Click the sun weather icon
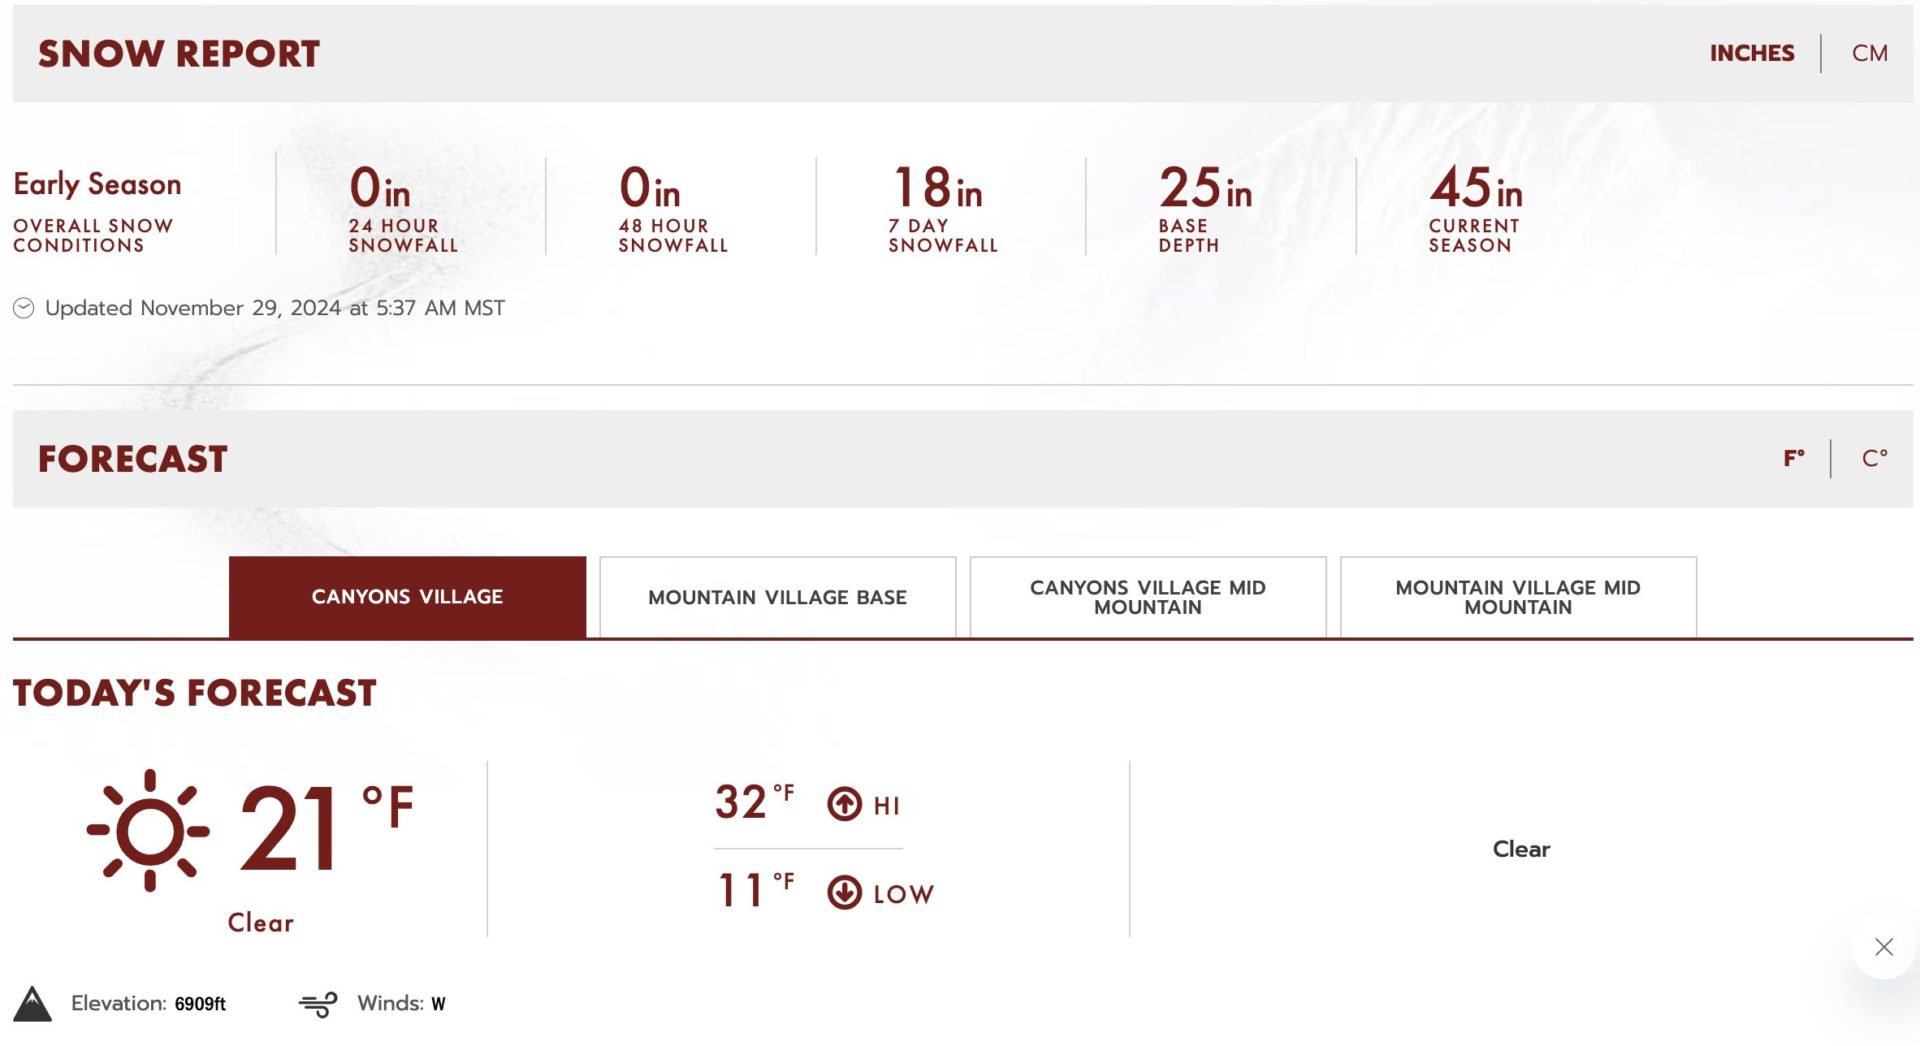Screen dimensions: 1920x1046 [x=149, y=830]
